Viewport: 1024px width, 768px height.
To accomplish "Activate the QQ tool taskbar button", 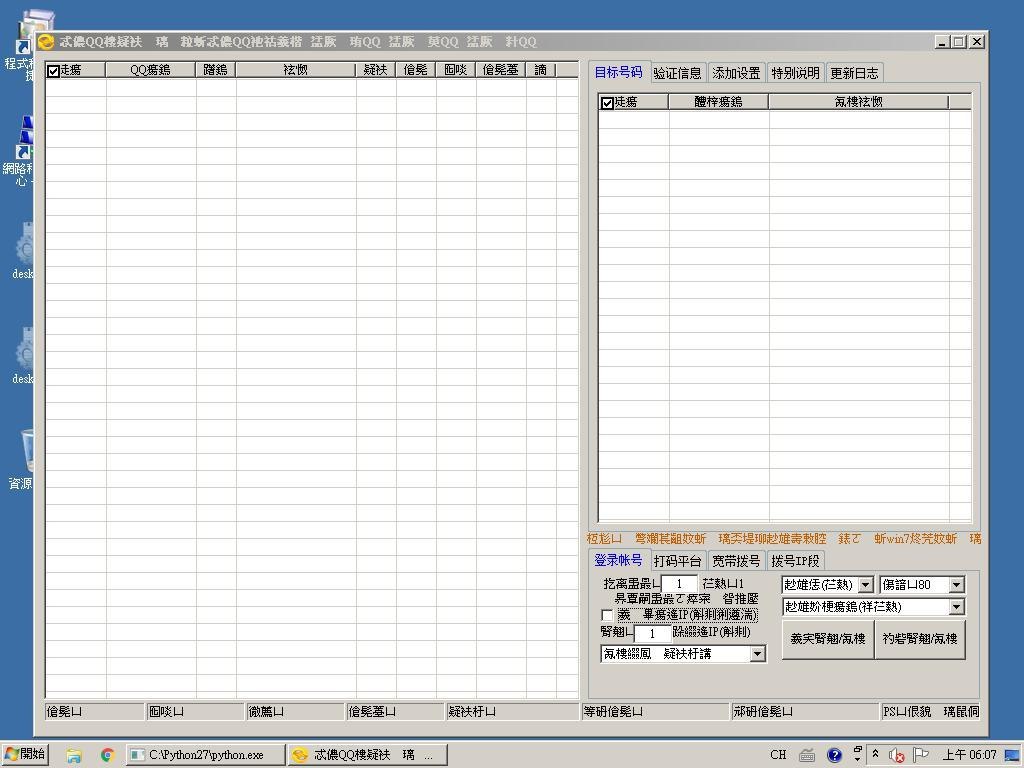I will click(x=368, y=755).
